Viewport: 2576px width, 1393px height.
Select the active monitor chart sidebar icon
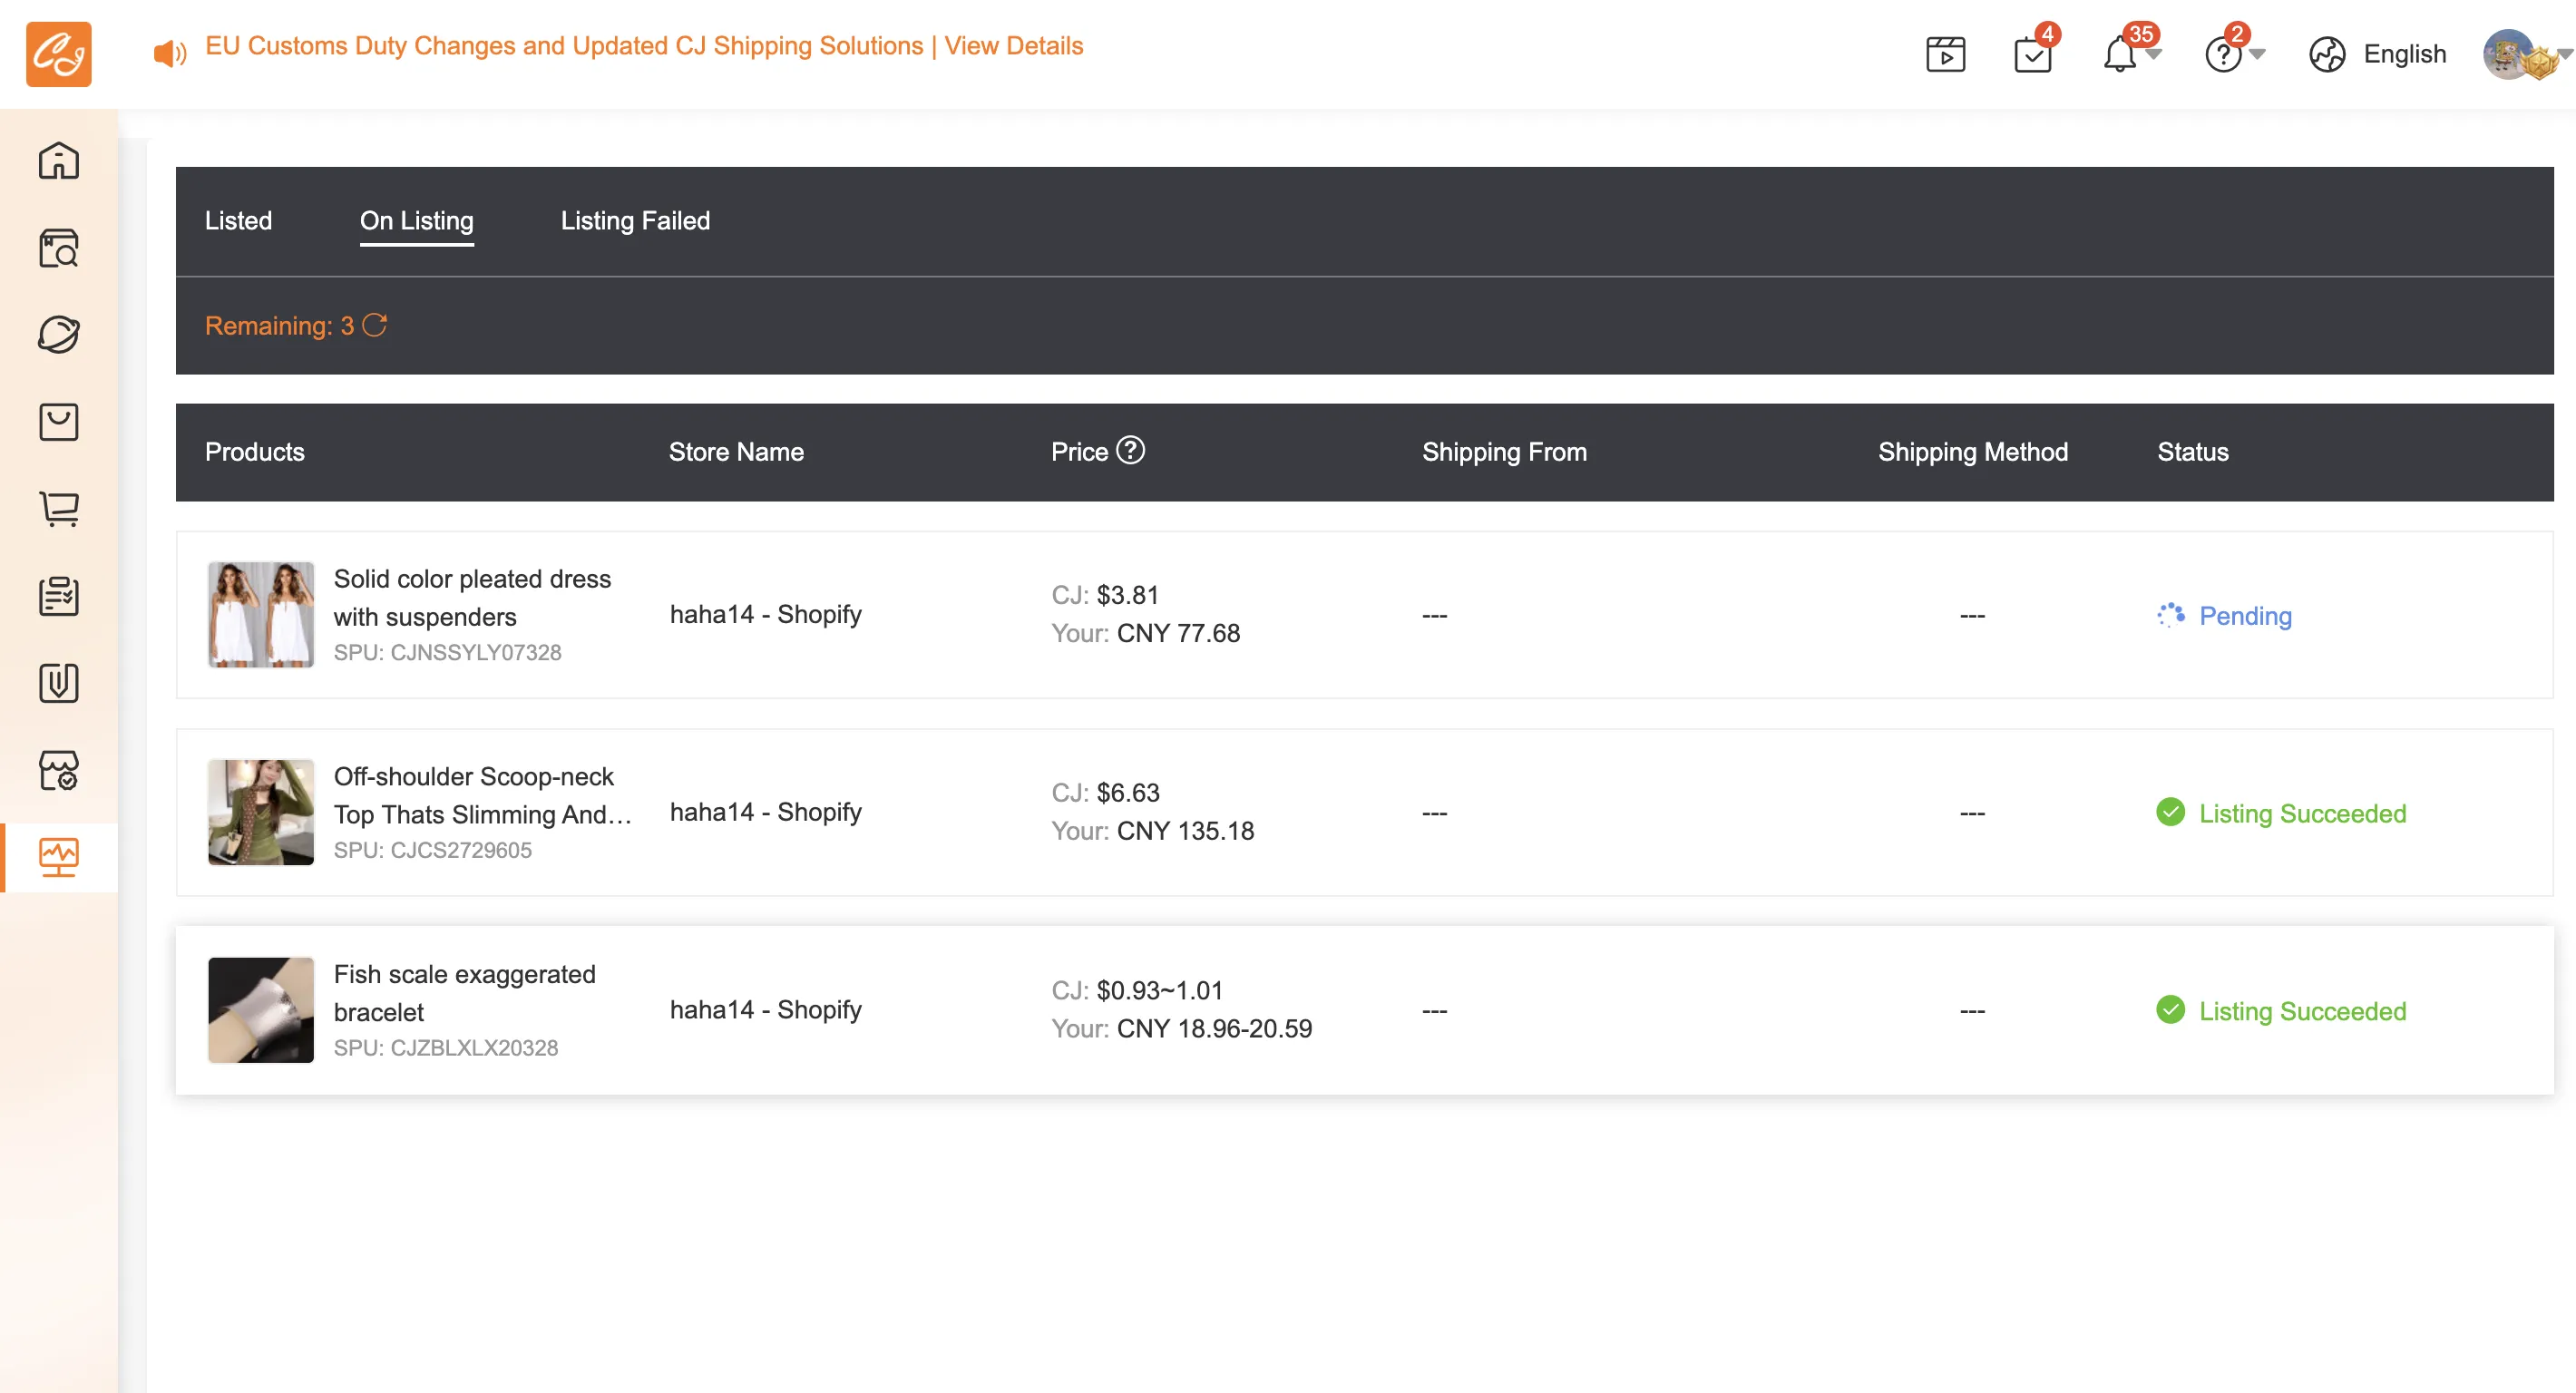59,857
